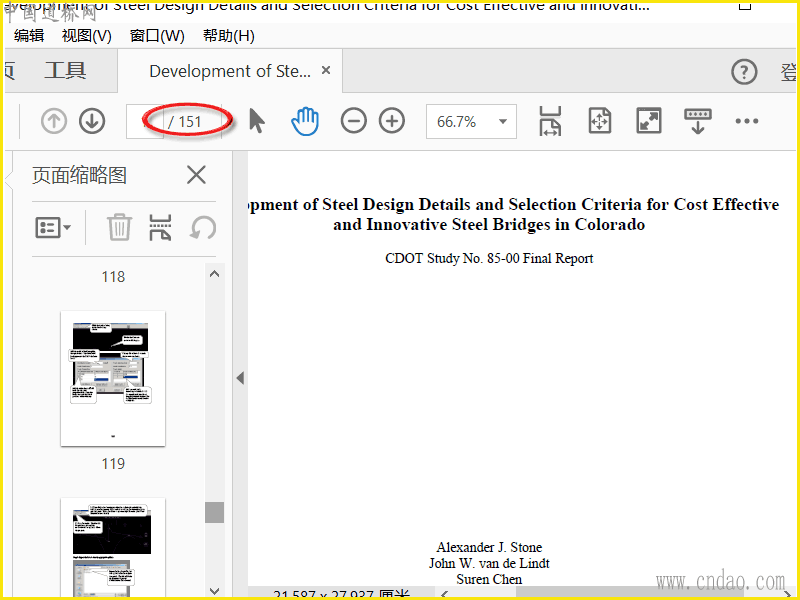The height and width of the screenshot is (600, 800).
Task: Select page 119 thumbnail
Action: 113,379
